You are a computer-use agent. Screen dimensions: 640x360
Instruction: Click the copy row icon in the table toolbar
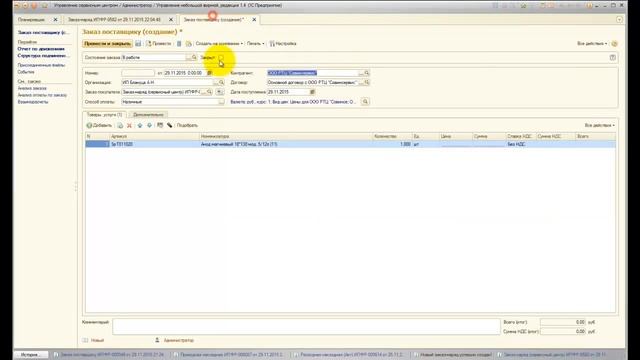pos(120,125)
